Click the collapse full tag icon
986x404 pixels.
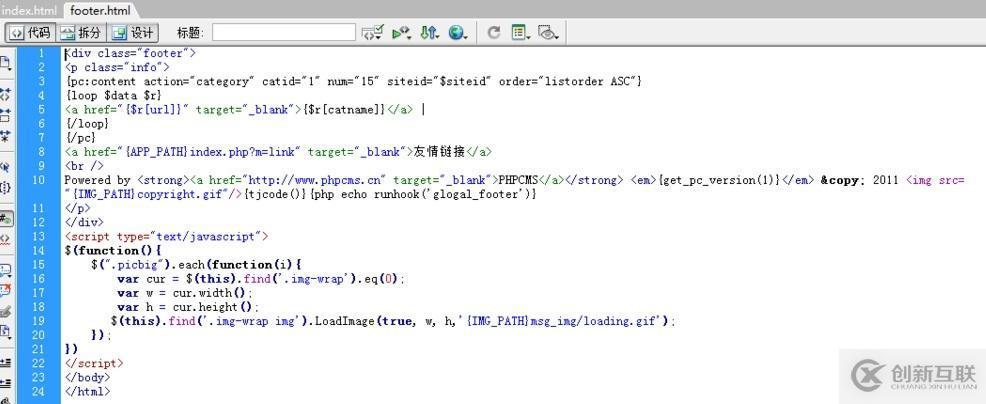coord(5,95)
